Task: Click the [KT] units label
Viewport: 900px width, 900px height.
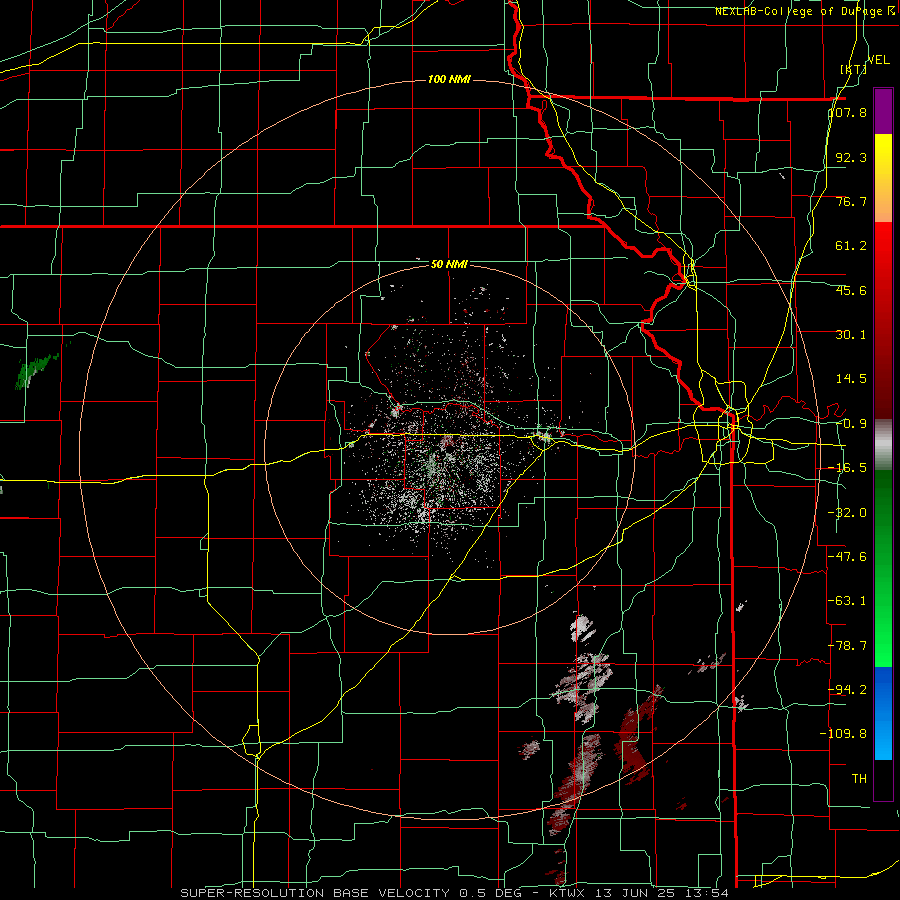Action: point(853,69)
